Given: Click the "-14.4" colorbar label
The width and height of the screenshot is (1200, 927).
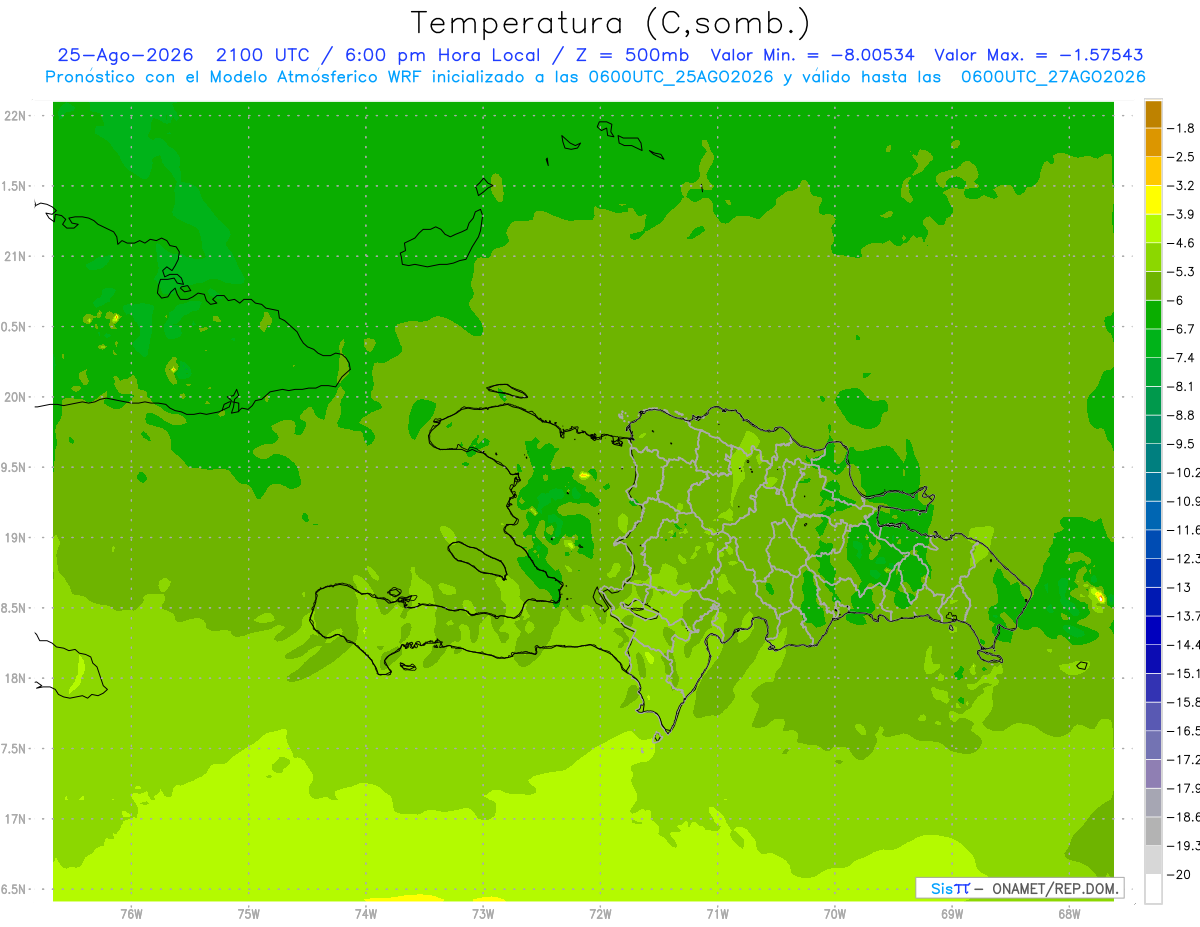Looking at the screenshot, I should coord(1183,645).
